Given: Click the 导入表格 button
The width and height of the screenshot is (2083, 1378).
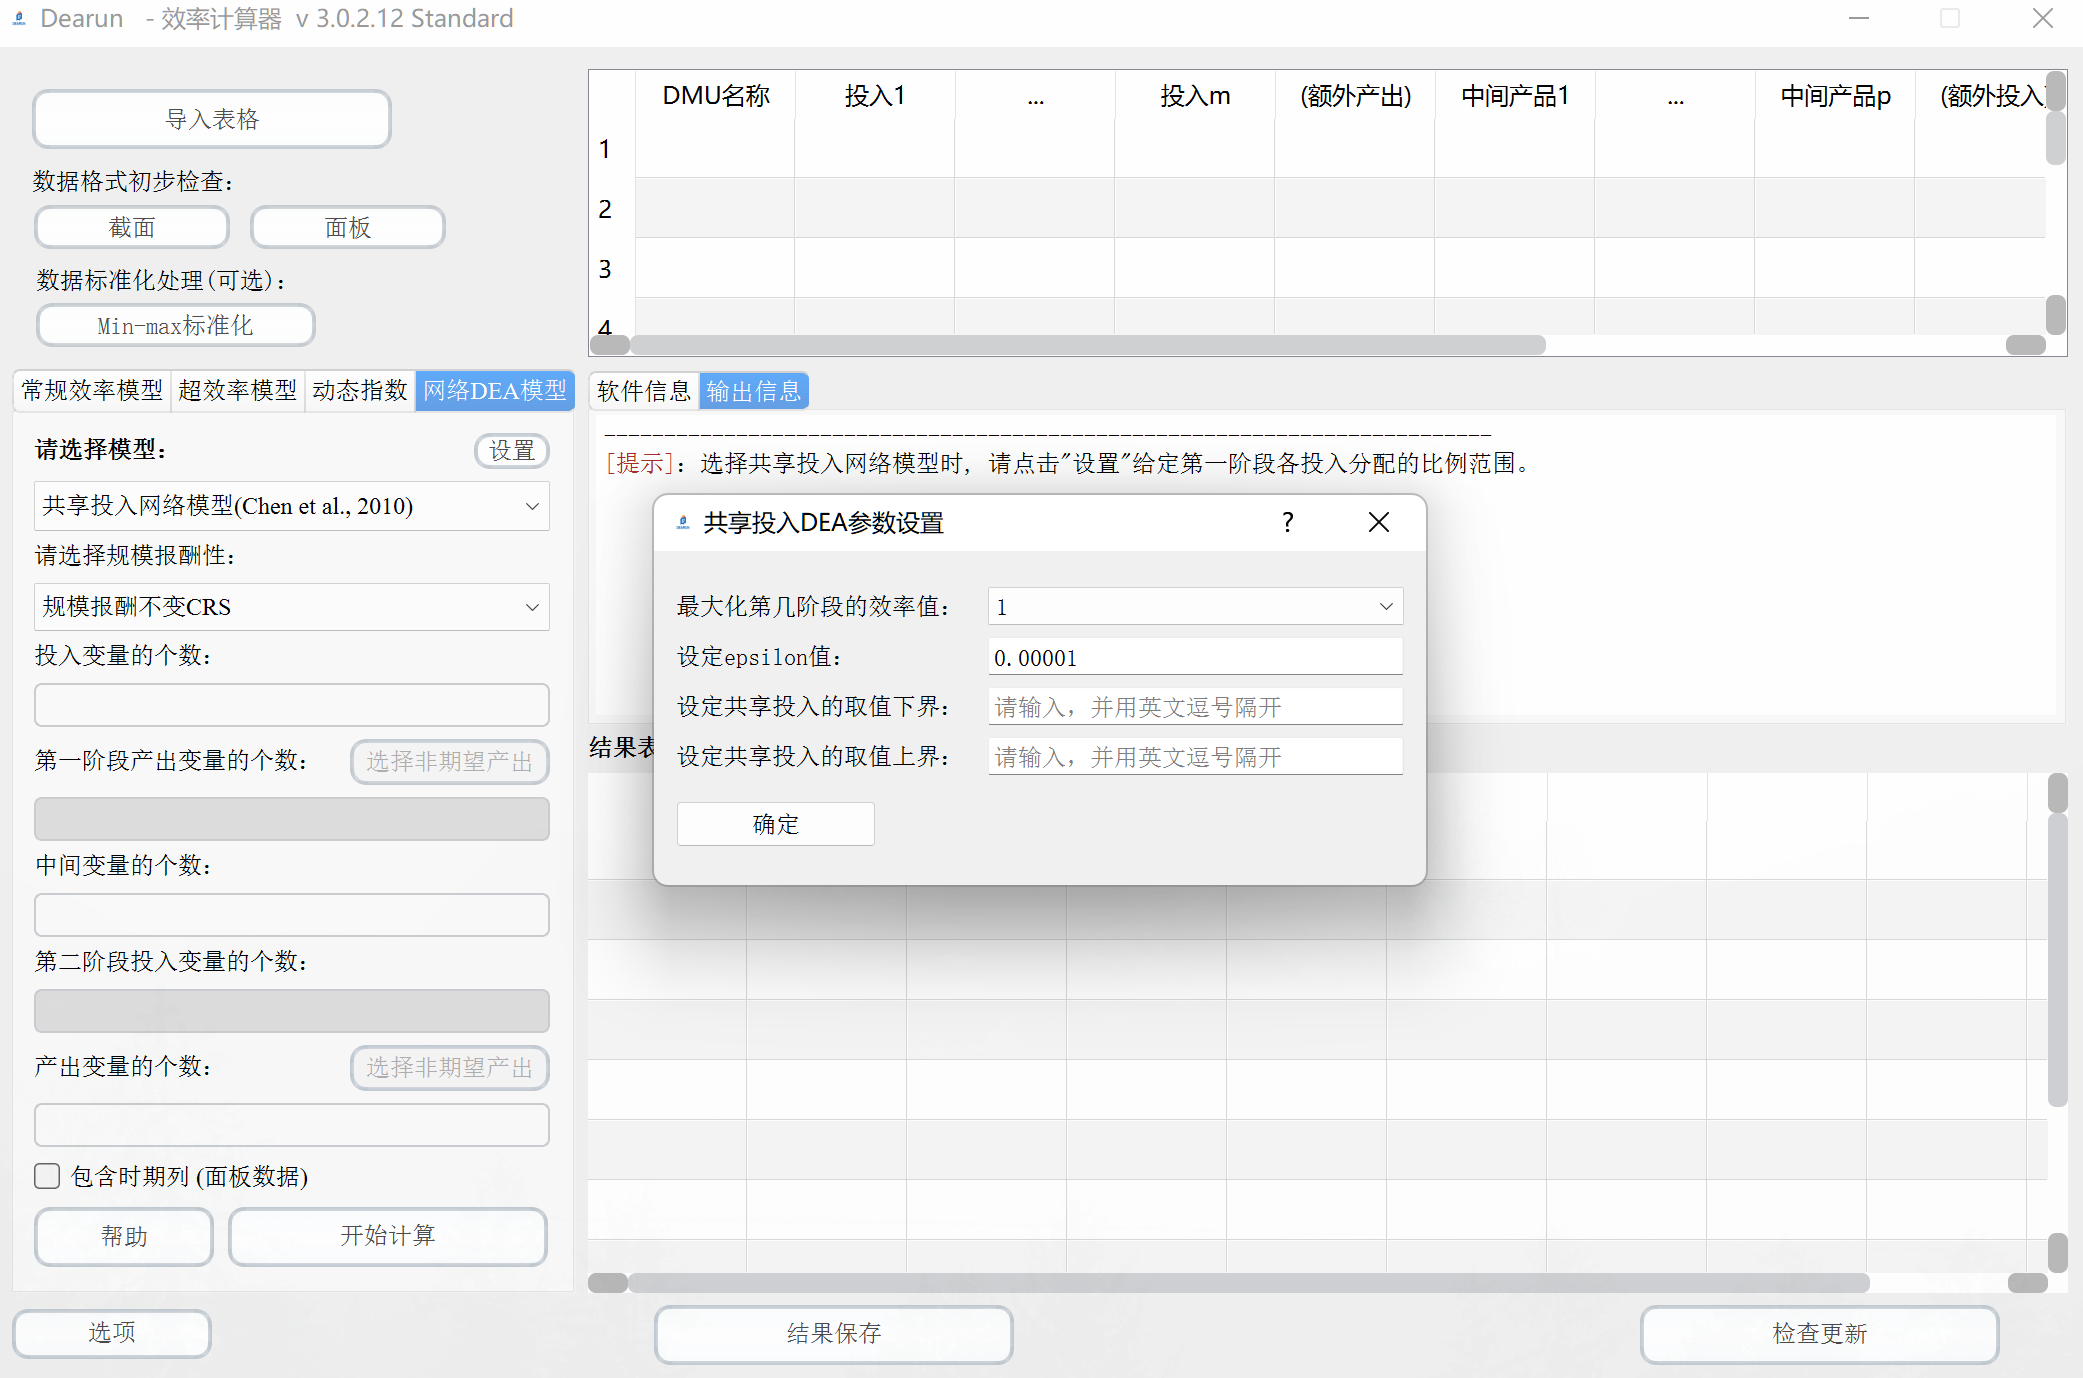Looking at the screenshot, I should [211, 119].
